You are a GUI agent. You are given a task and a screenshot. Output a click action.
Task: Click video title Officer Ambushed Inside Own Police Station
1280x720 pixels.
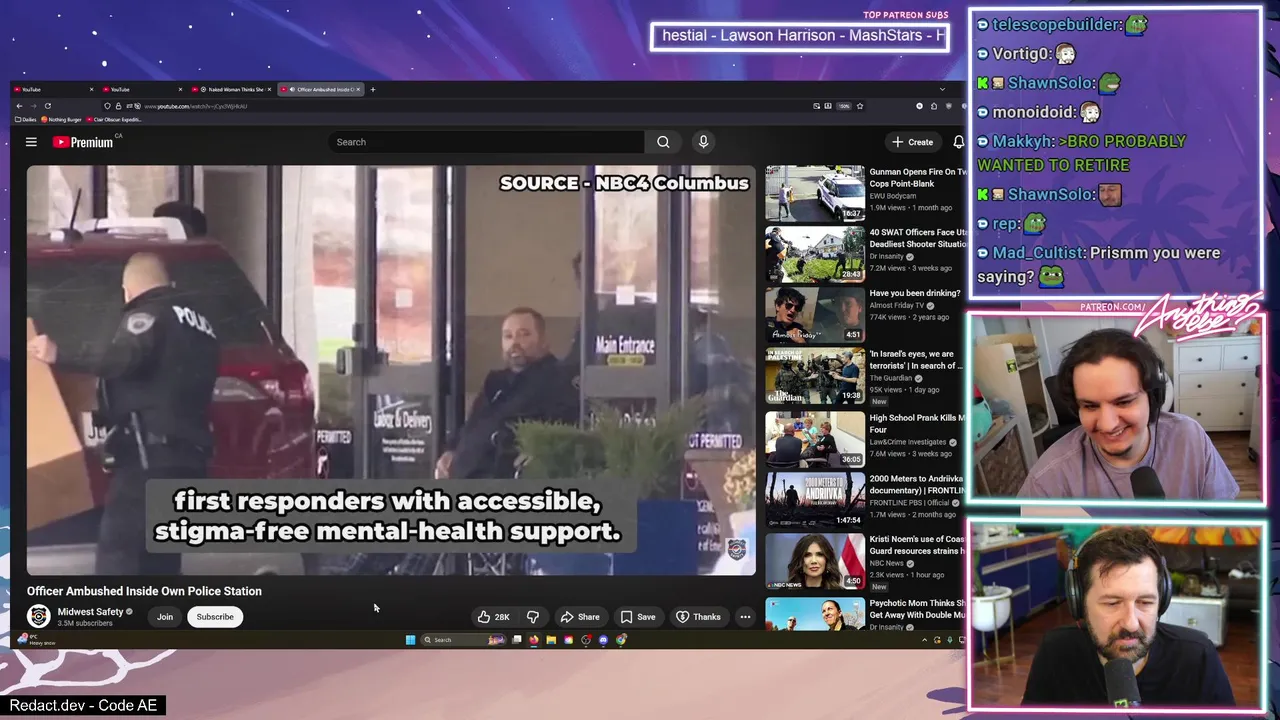144,591
